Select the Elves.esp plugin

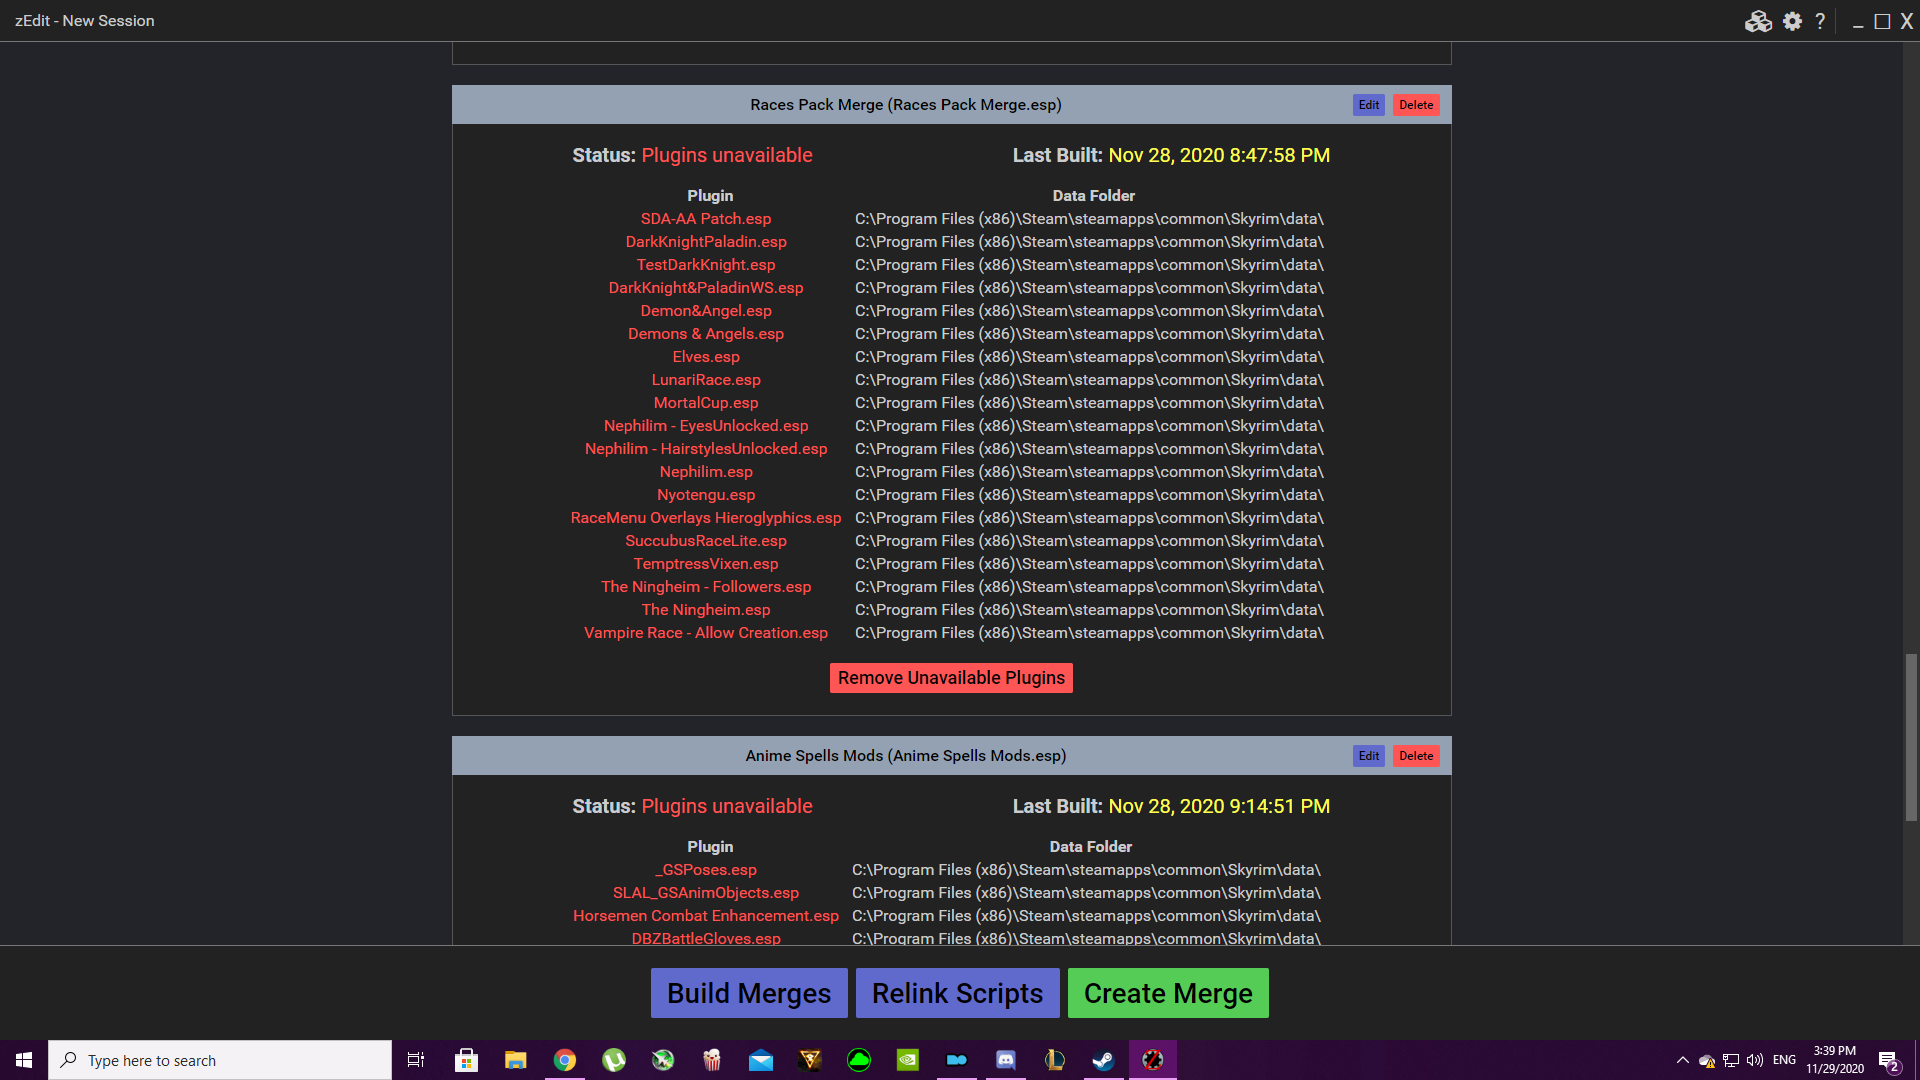pos(706,357)
